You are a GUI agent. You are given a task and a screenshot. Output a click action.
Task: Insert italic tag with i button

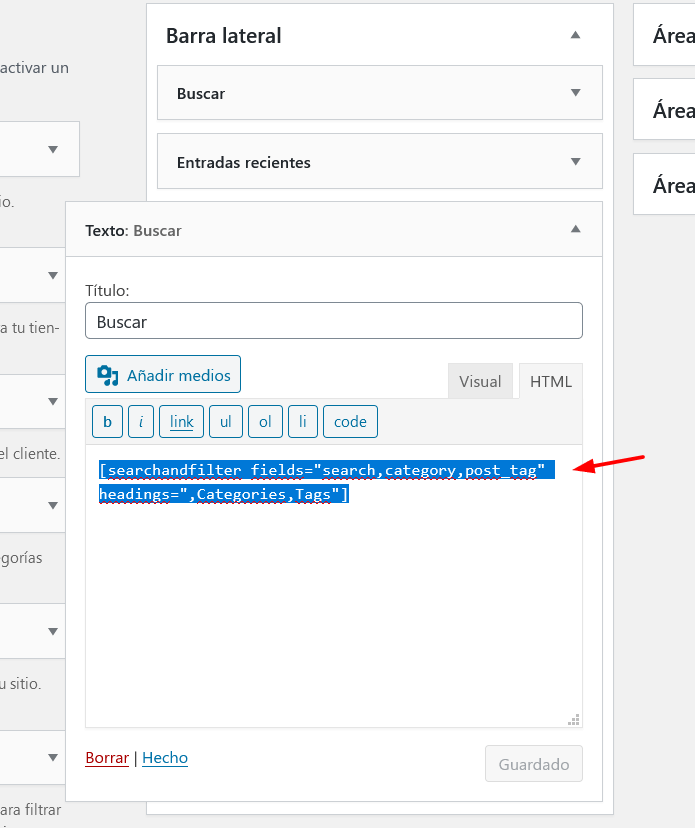pyautogui.click(x=141, y=421)
